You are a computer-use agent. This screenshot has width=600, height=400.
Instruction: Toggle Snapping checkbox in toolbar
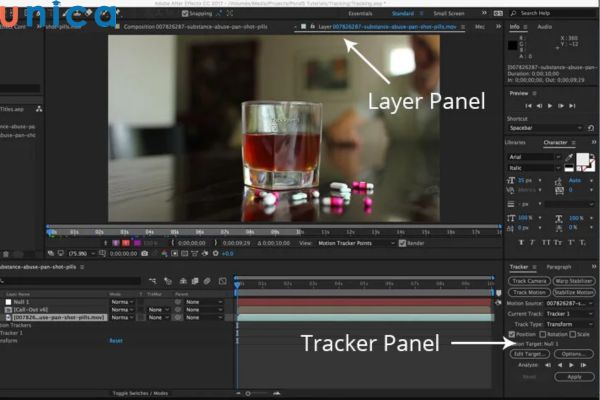185,14
